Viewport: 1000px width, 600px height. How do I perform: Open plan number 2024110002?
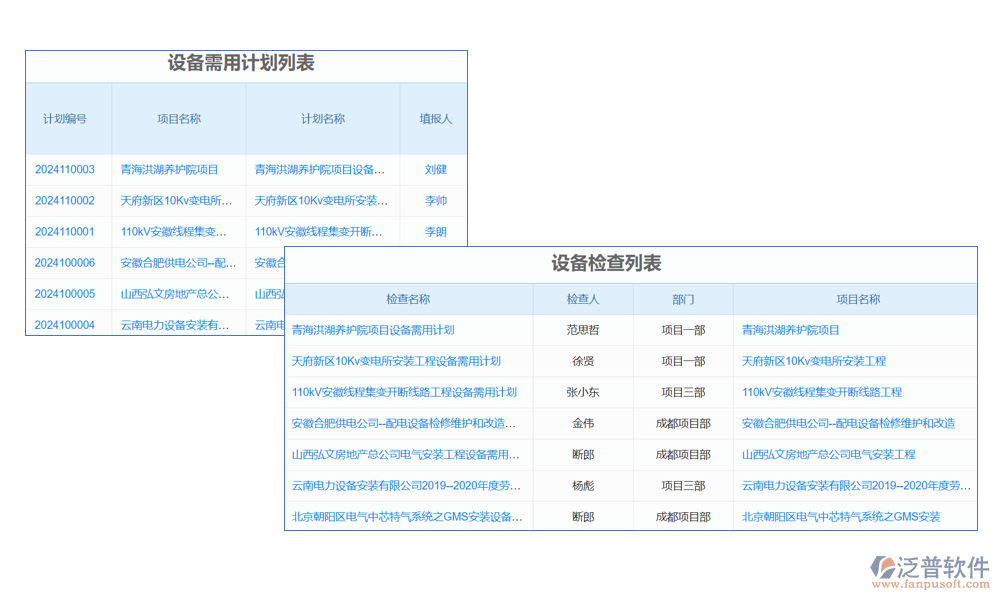tap(65, 201)
